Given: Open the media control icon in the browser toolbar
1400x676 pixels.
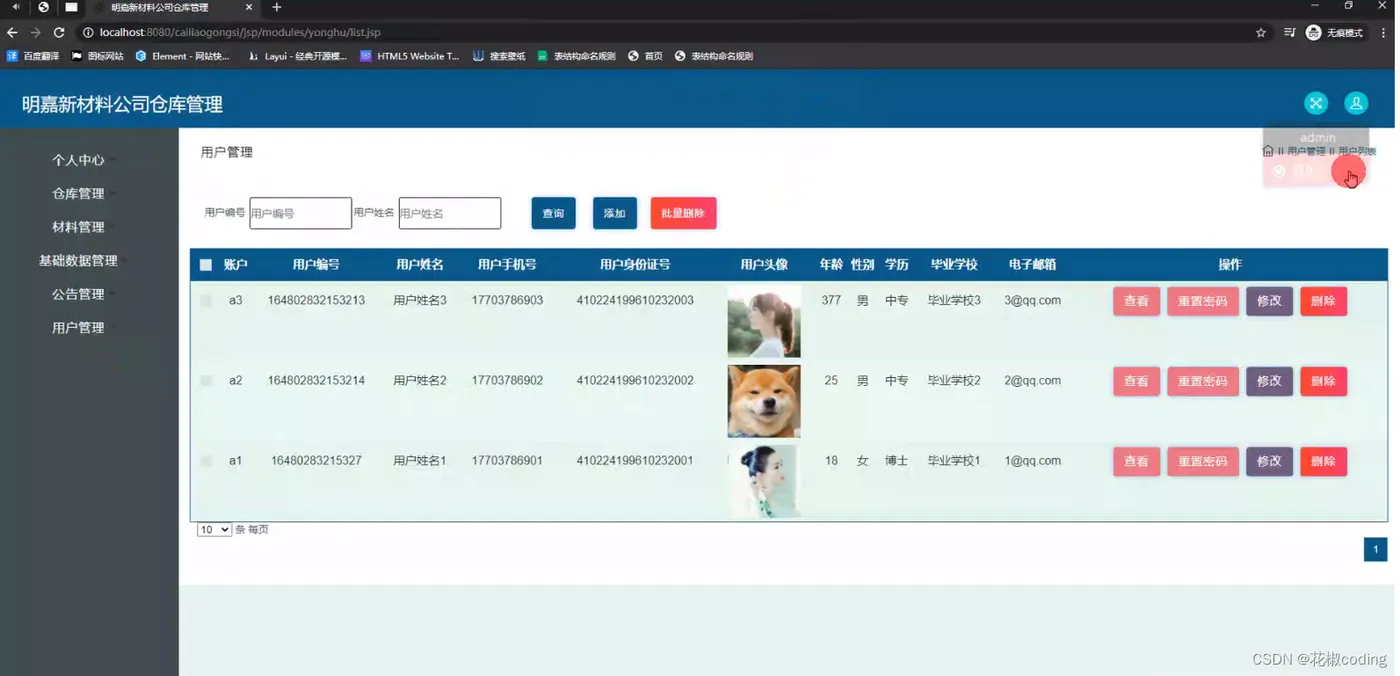Looking at the screenshot, I should click(x=1289, y=32).
